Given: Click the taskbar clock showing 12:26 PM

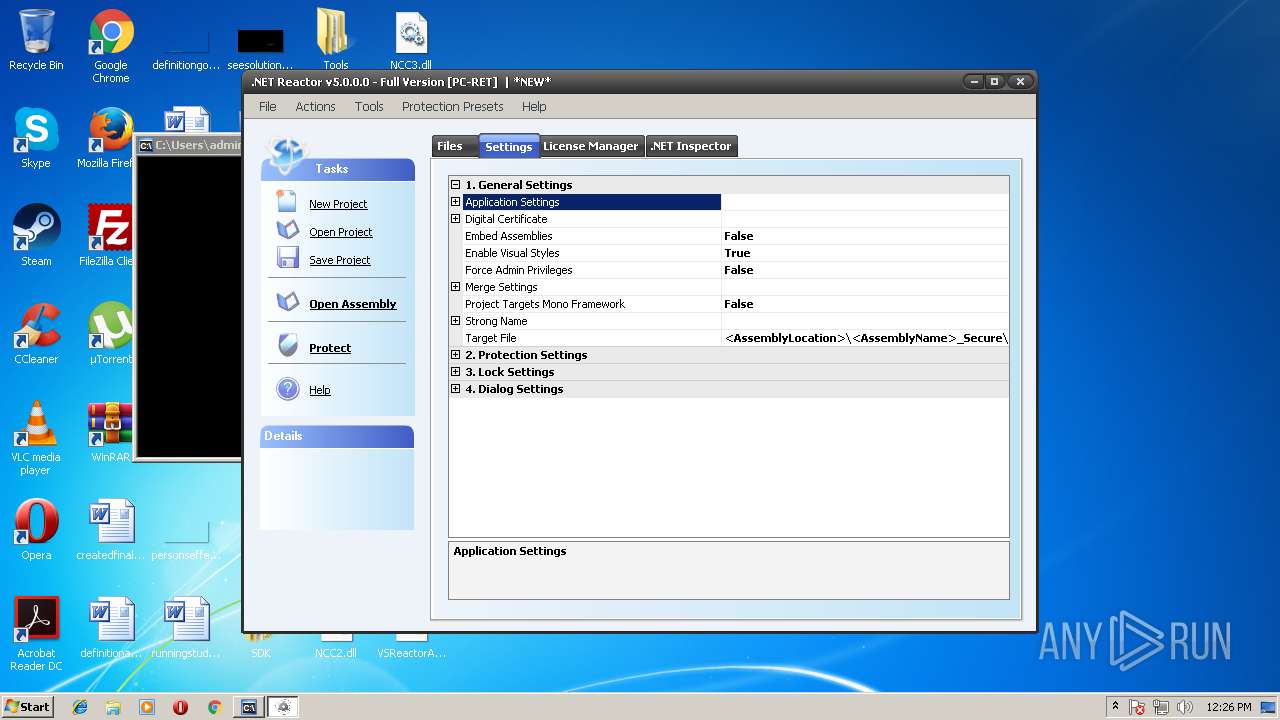Looking at the screenshot, I should click(x=1228, y=707).
